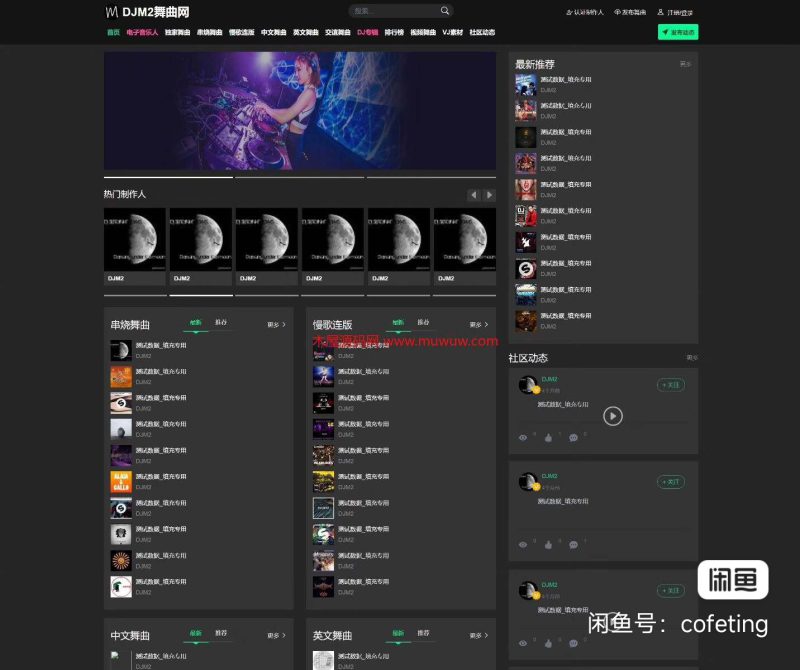Open the DJM2舞曲网 logo home link
Screen dimensions: 800x670
(x=147, y=12)
